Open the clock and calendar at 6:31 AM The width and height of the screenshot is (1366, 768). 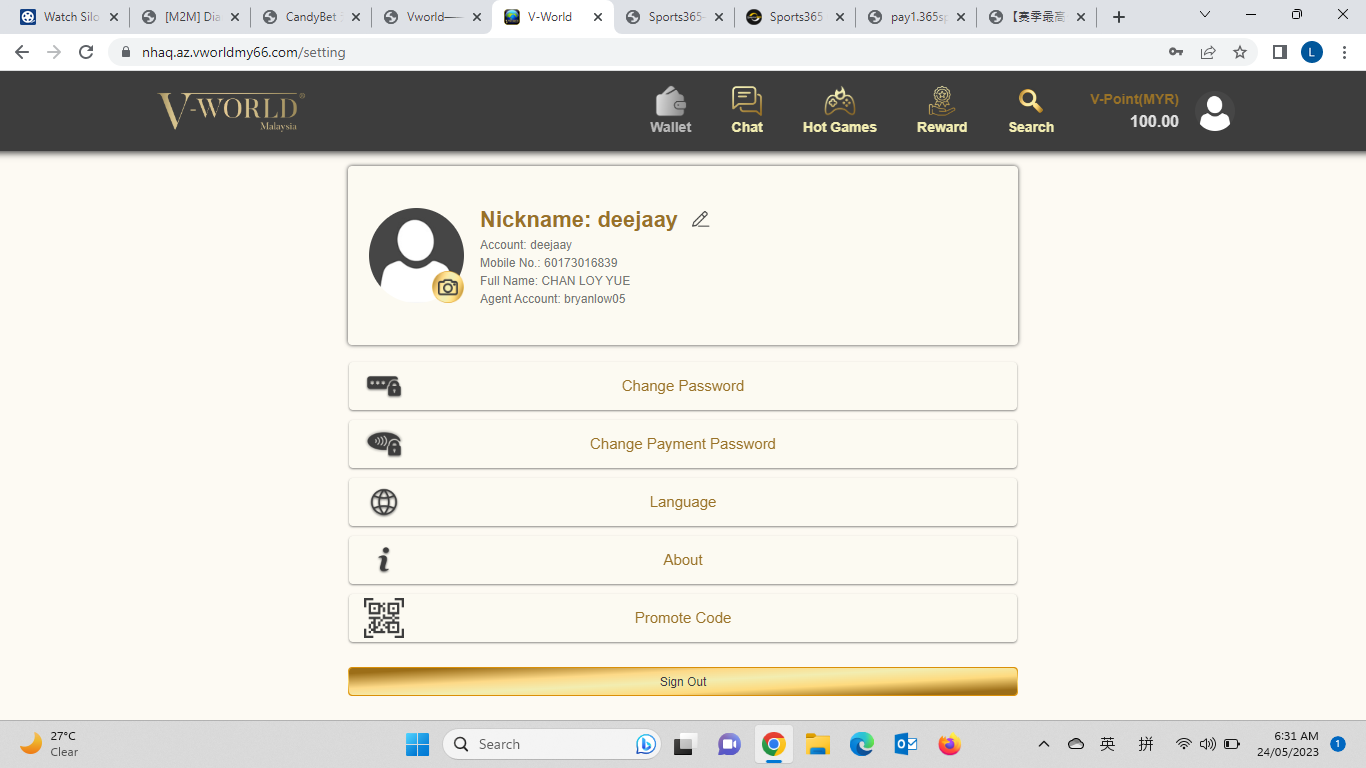[1287, 744]
